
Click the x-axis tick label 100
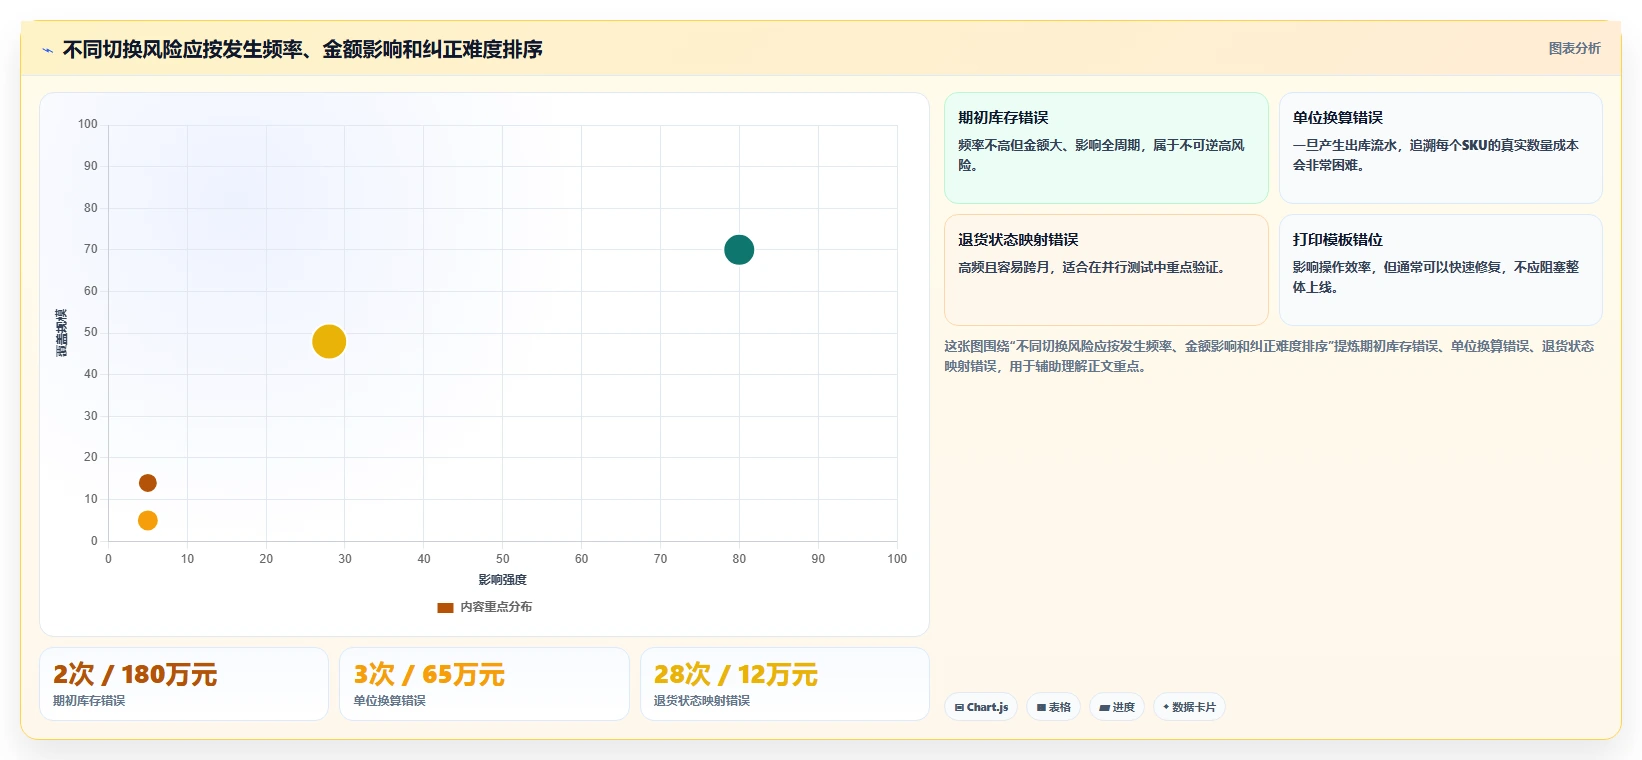click(897, 559)
